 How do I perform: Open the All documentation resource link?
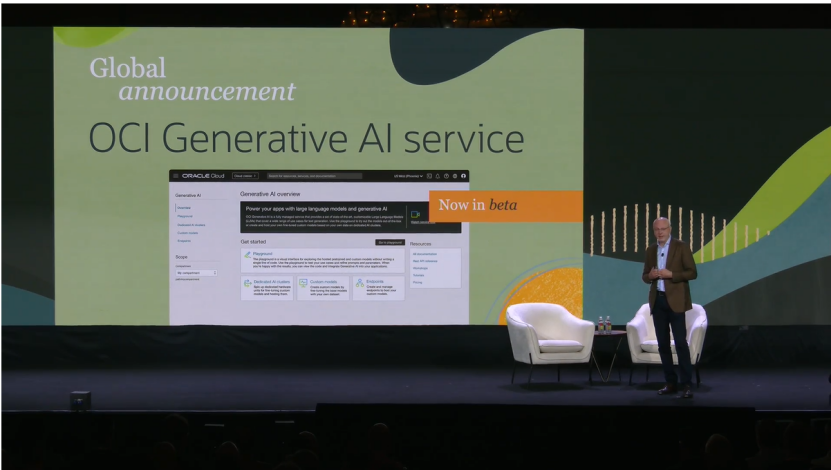point(425,254)
